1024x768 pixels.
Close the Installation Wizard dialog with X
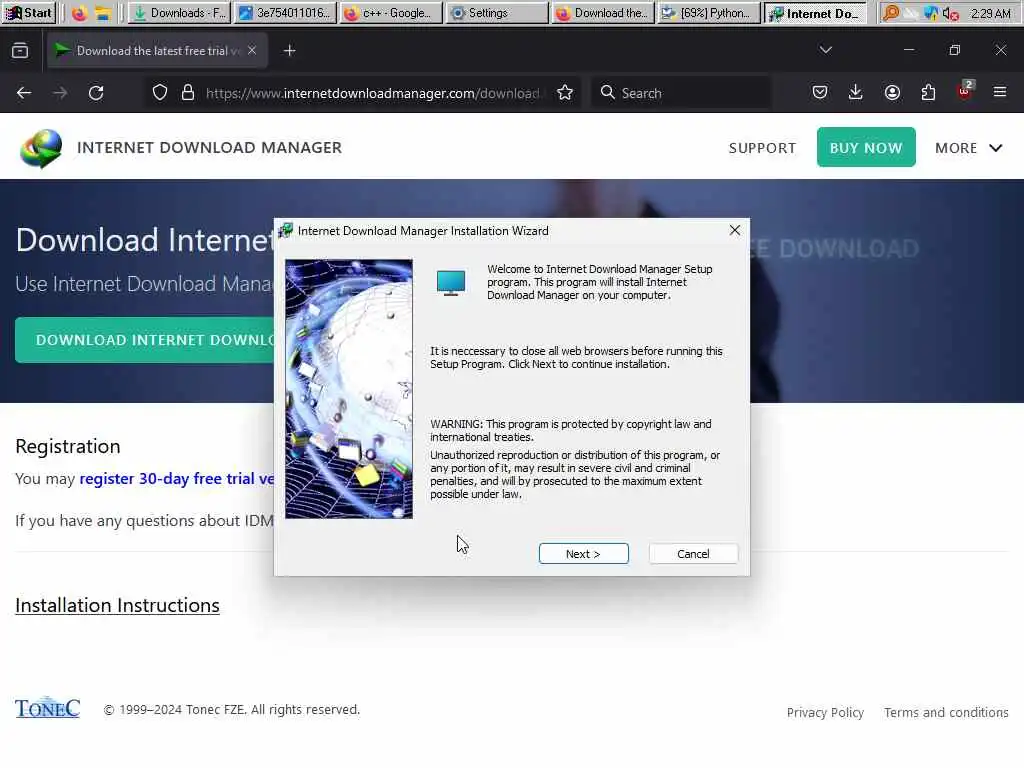click(735, 231)
